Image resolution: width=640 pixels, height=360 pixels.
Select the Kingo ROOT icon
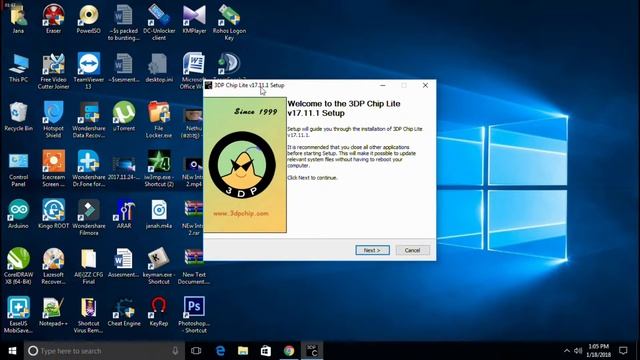[x=53, y=213]
